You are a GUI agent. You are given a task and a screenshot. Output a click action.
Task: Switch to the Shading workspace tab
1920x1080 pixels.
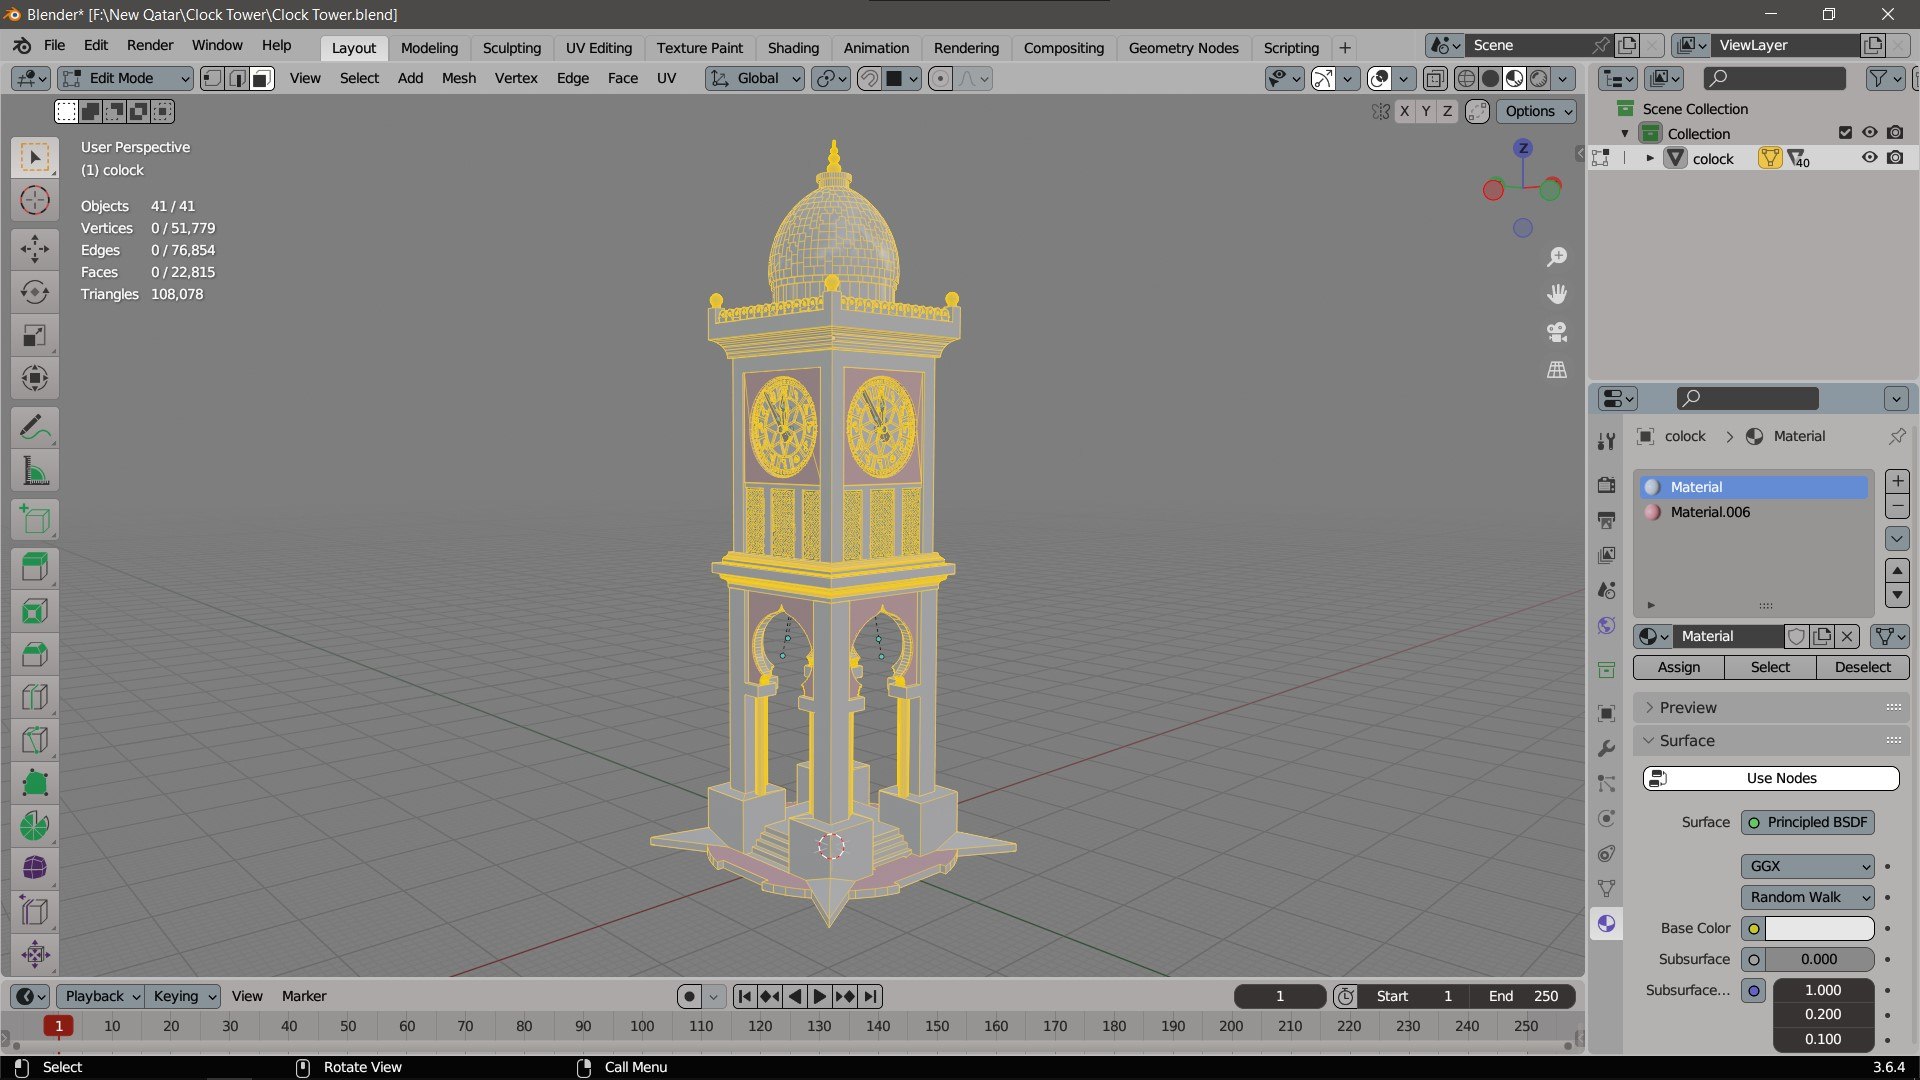pyautogui.click(x=793, y=47)
